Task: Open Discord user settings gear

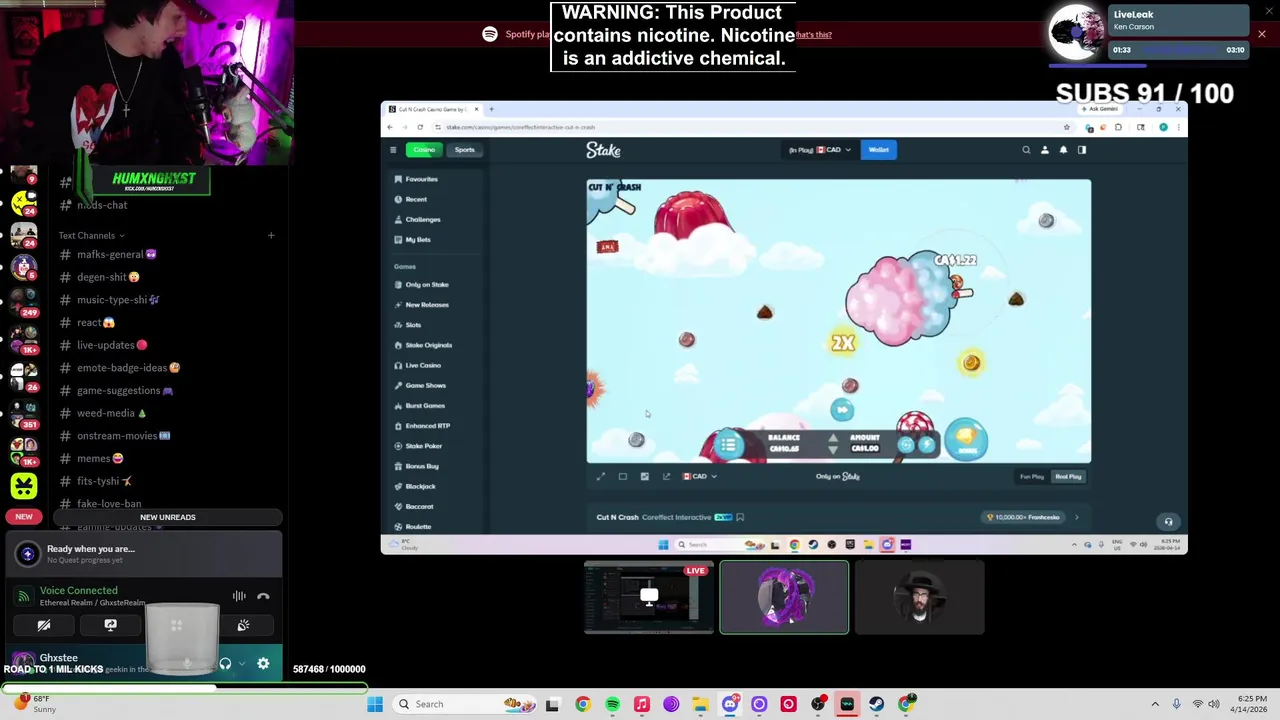Action: pyautogui.click(x=263, y=664)
